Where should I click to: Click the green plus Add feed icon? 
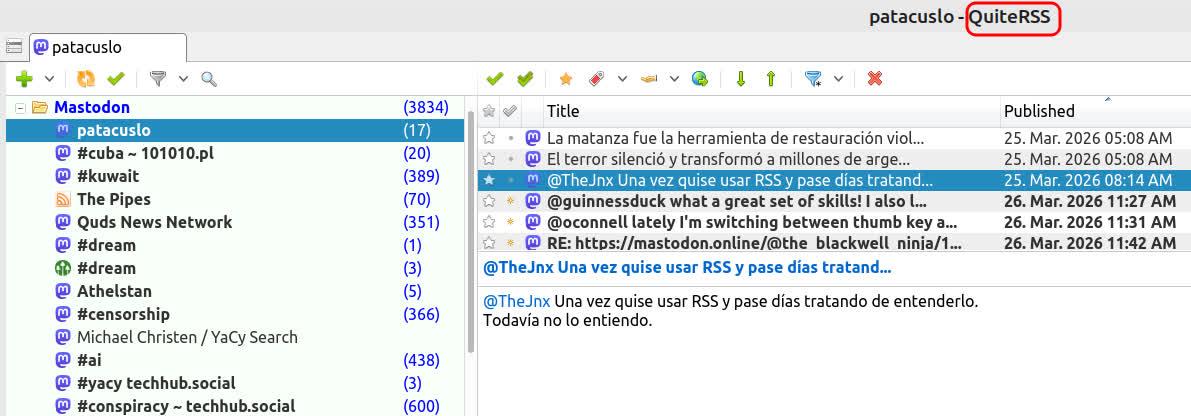click(25, 78)
